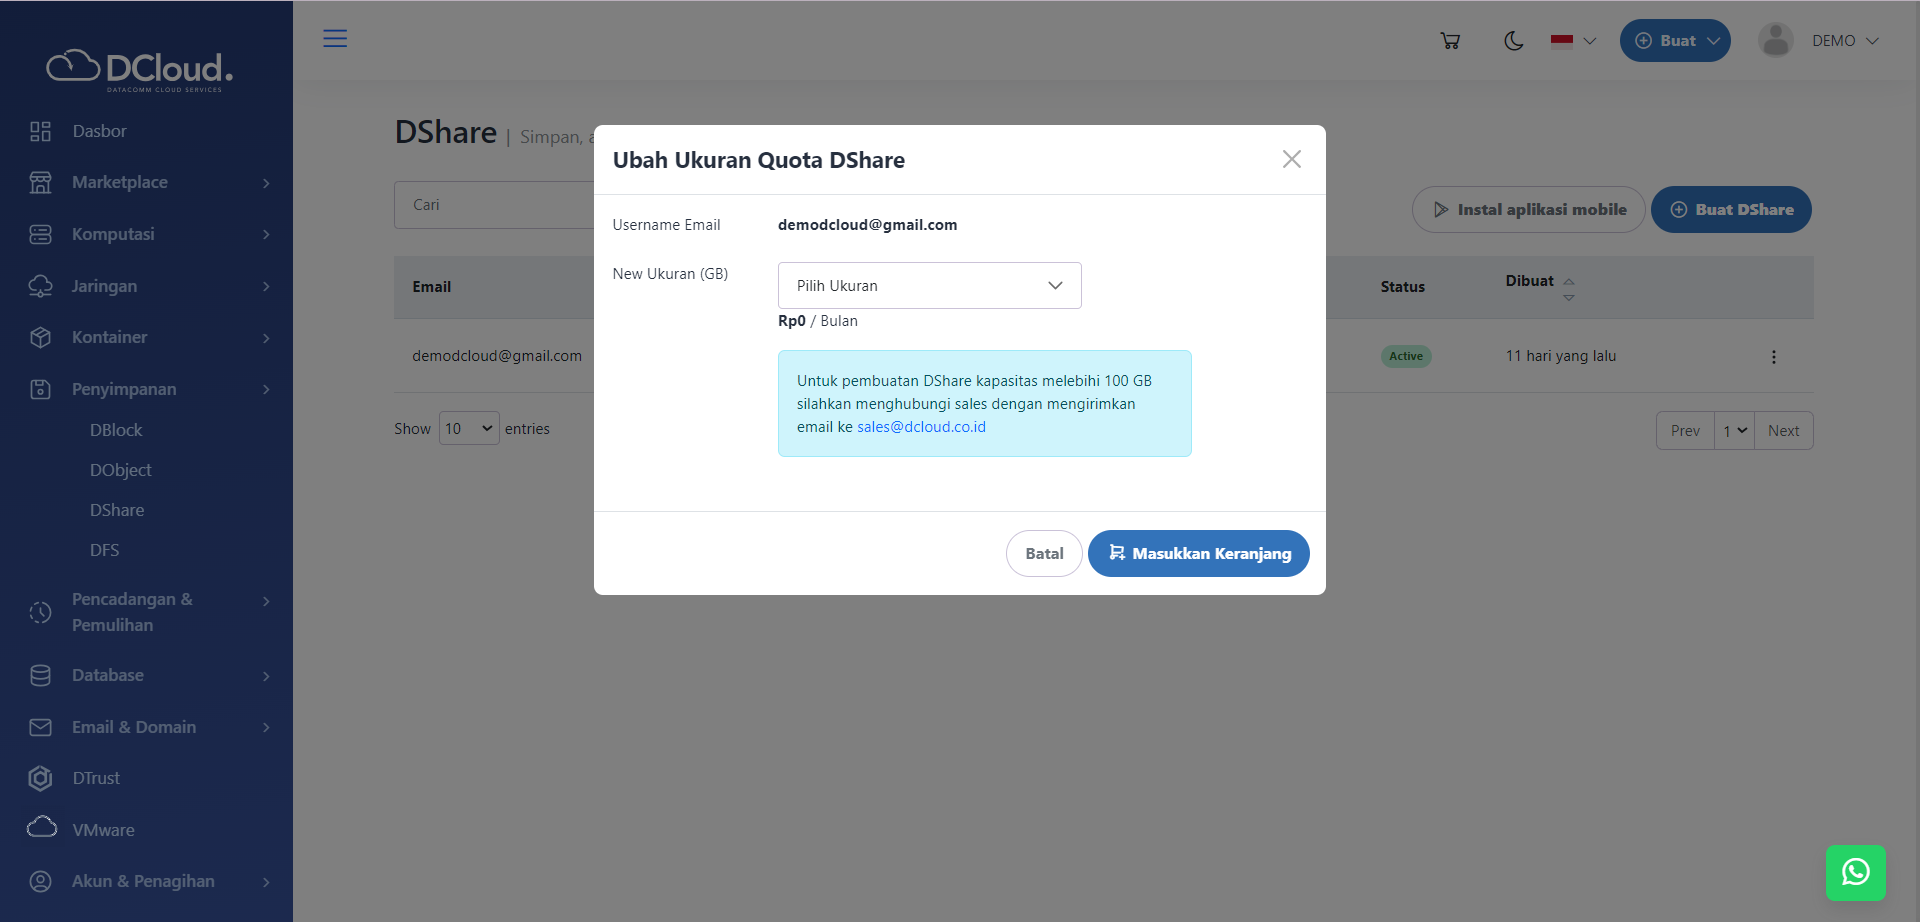Viewport: 1920px width, 922px height.
Task: Click the VMware cloud icon
Action: (41, 829)
